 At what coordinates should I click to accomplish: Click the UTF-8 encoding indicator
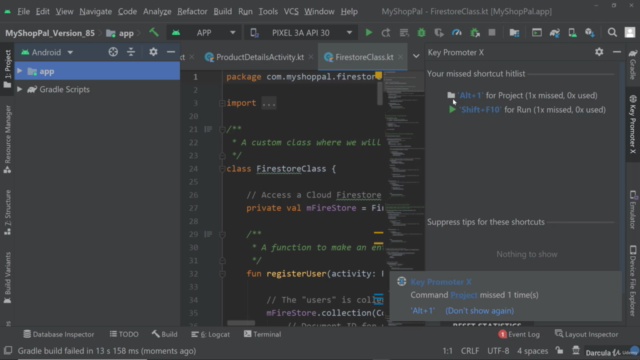(498, 351)
